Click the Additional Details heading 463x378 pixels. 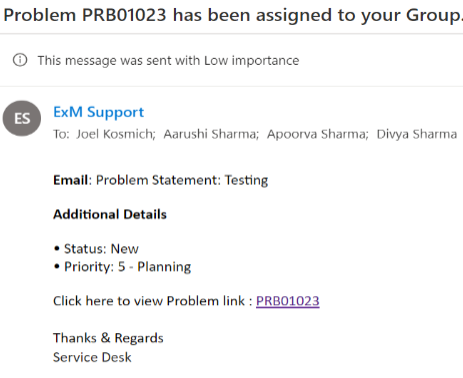(x=110, y=214)
